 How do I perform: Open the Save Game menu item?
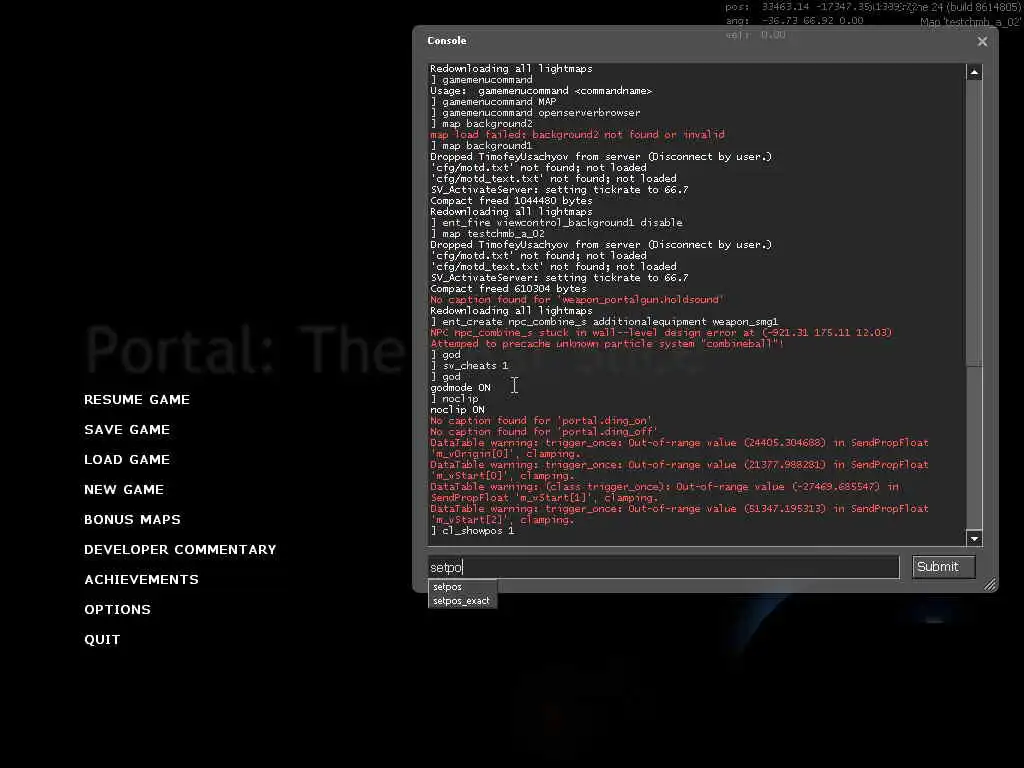point(127,430)
